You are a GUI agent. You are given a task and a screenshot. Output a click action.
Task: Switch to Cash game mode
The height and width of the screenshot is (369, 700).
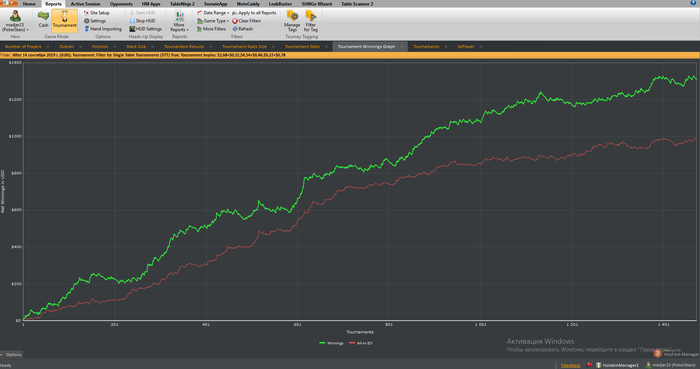pyautogui.click(x=43, y=20)
